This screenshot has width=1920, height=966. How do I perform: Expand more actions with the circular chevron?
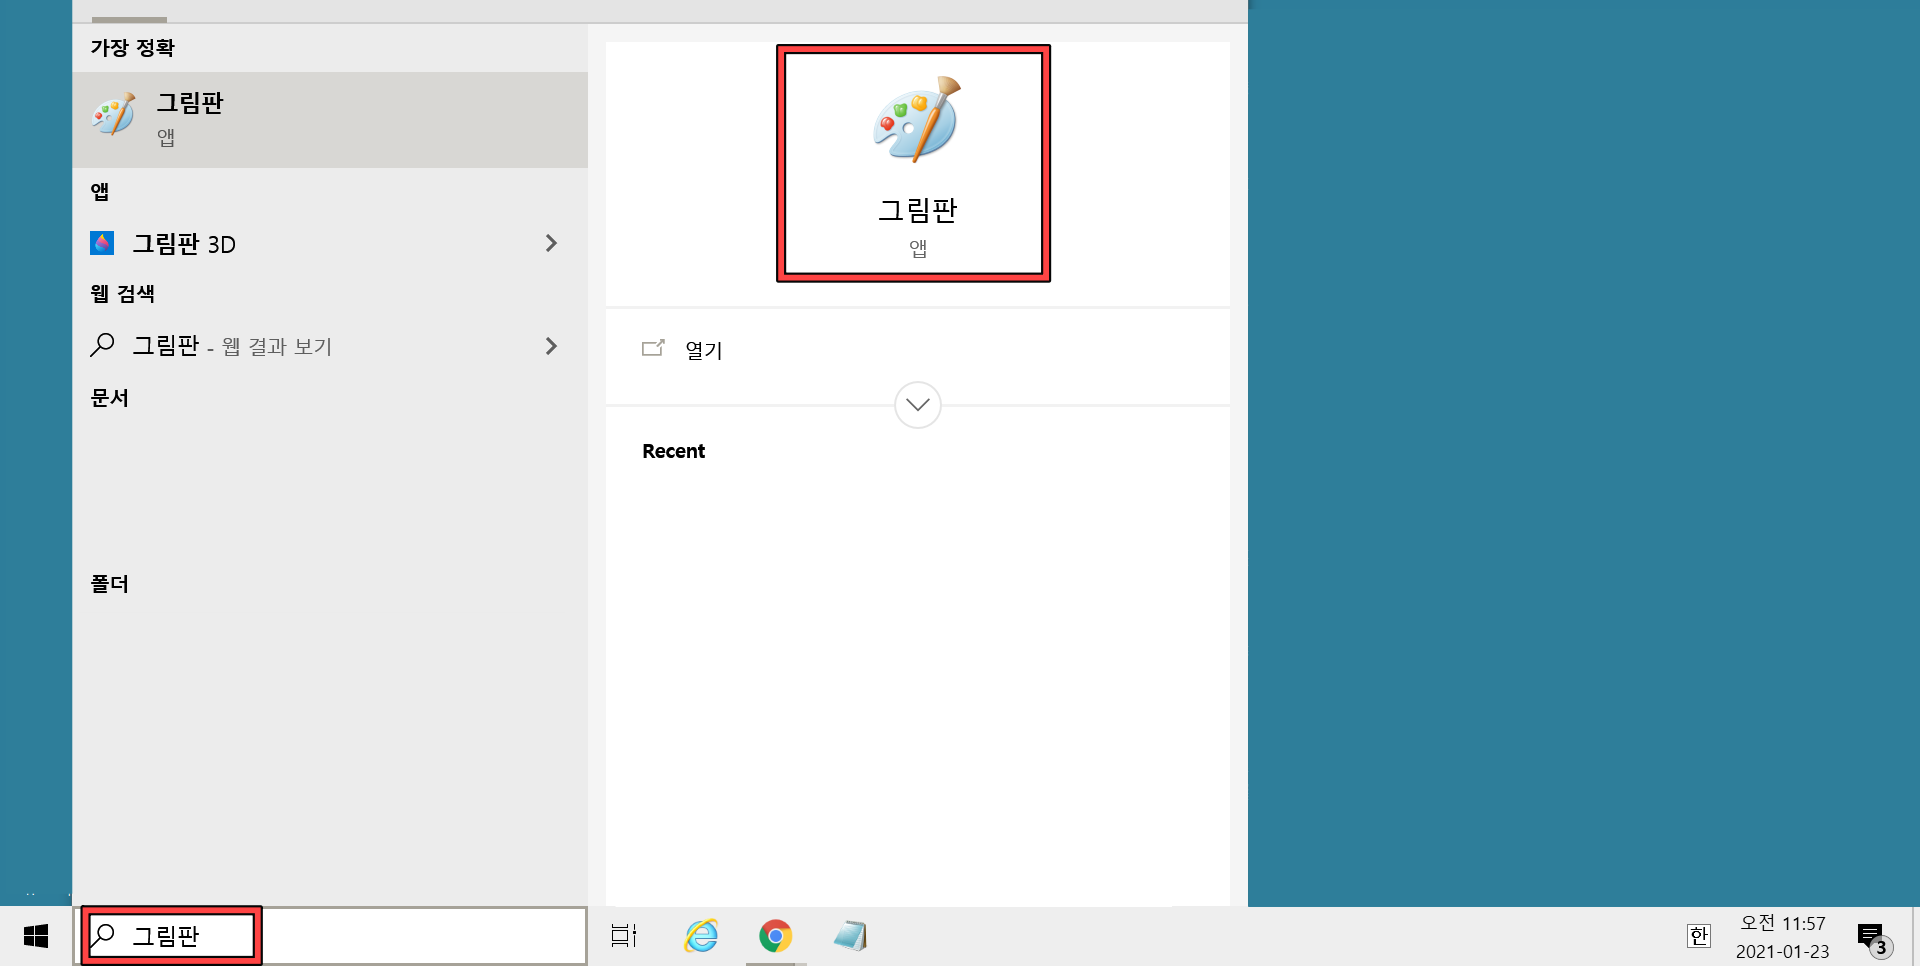[918, 405]
